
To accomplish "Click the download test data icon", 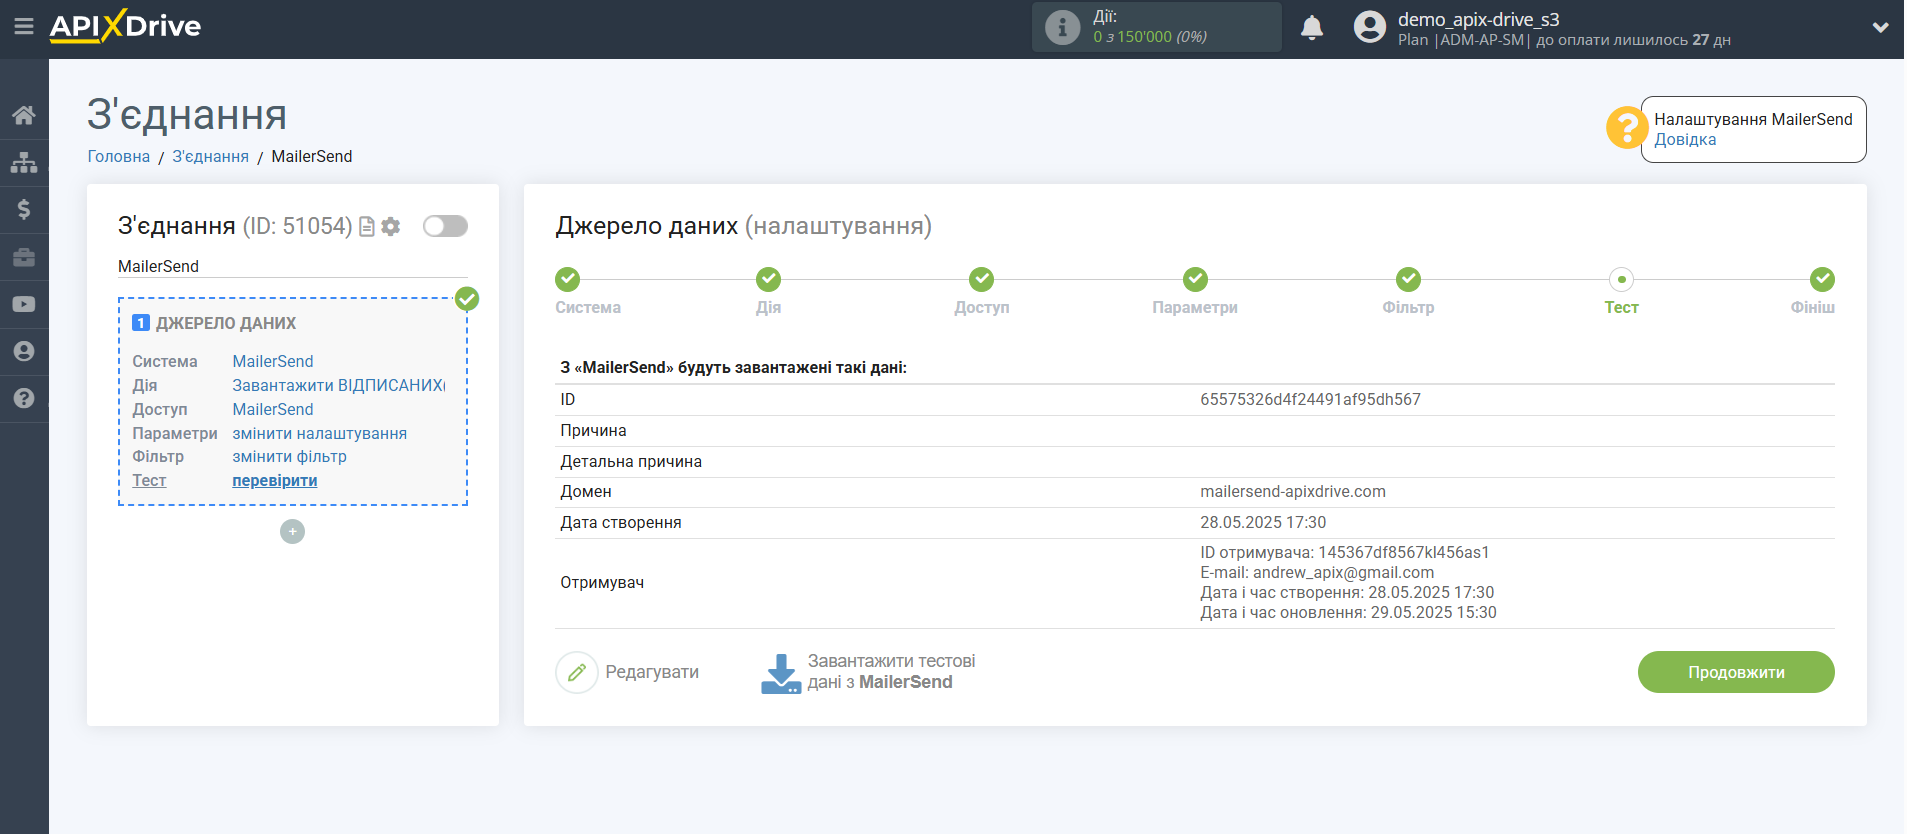I will (x=780, y=673).
